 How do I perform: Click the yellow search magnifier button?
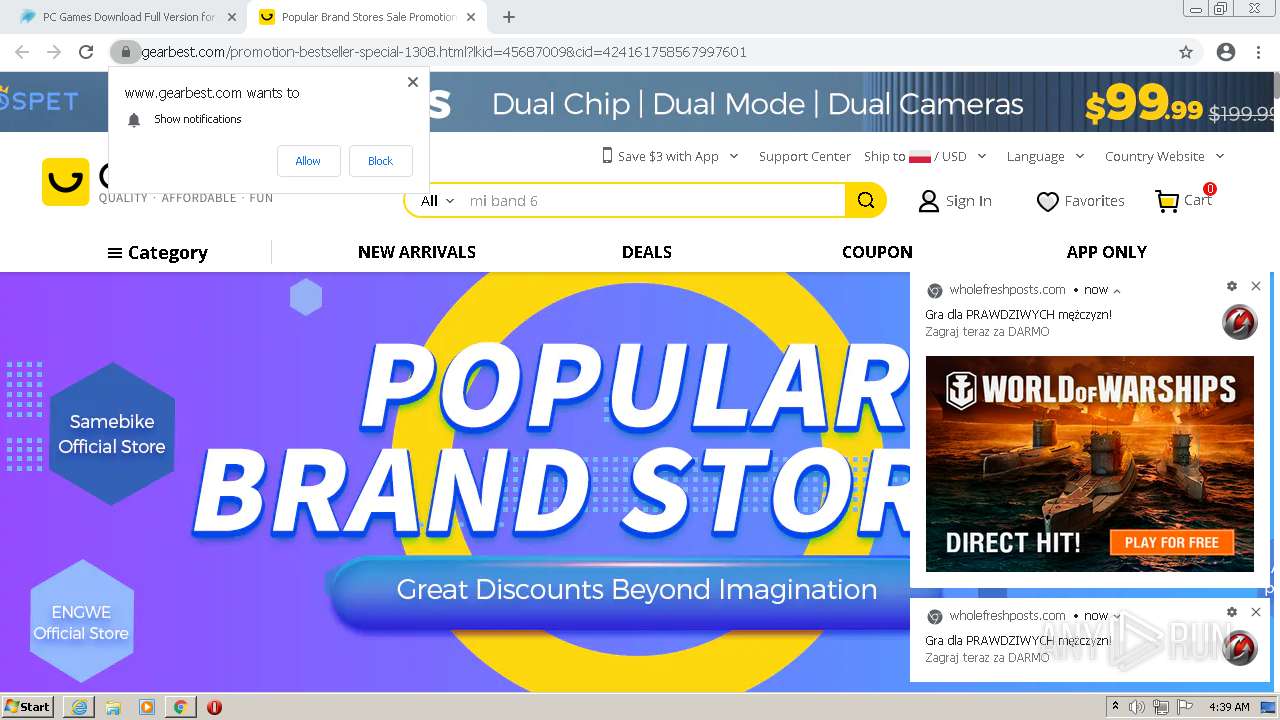[865, 201]
